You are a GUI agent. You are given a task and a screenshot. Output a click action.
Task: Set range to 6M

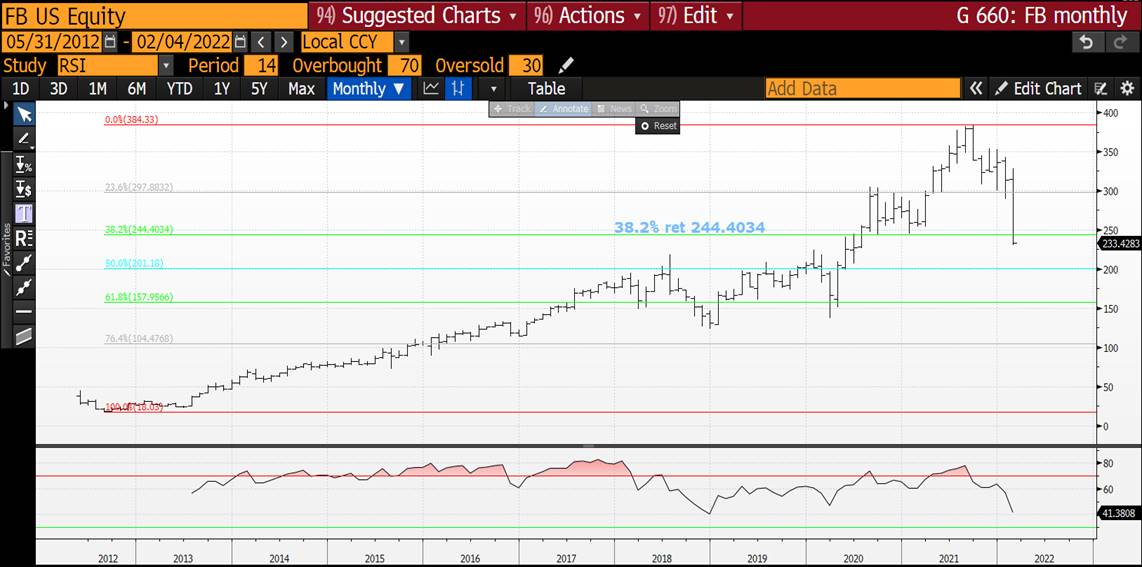(136, 89)
